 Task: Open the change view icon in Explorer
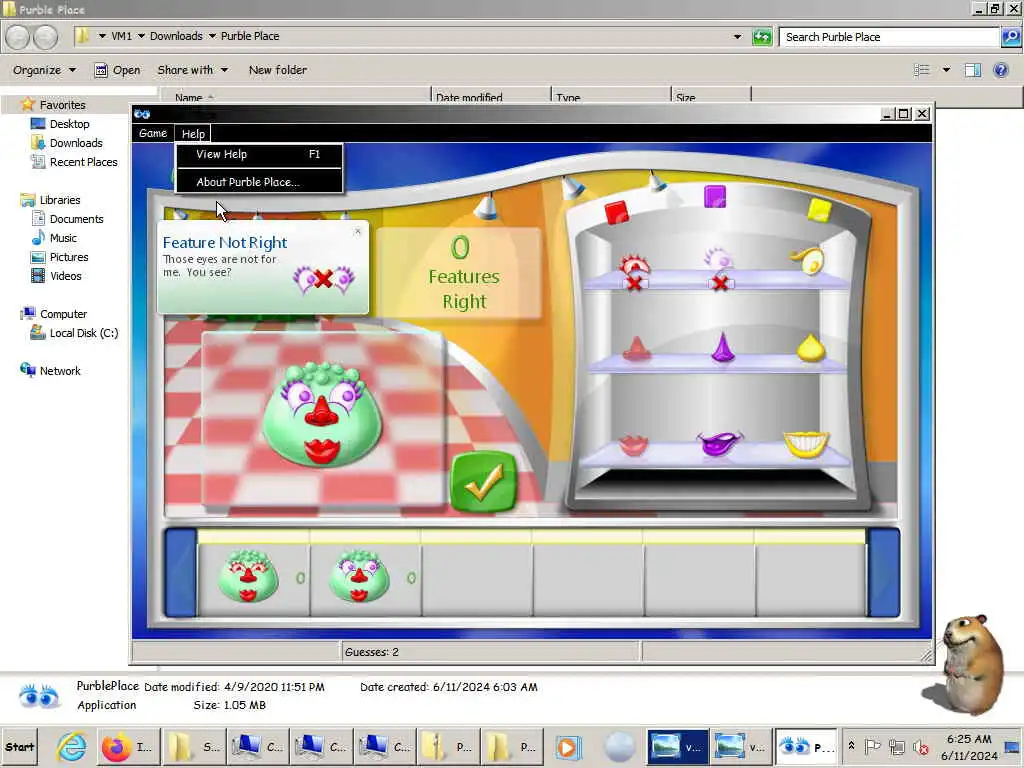pyautogui.click(x=921, y=70)
